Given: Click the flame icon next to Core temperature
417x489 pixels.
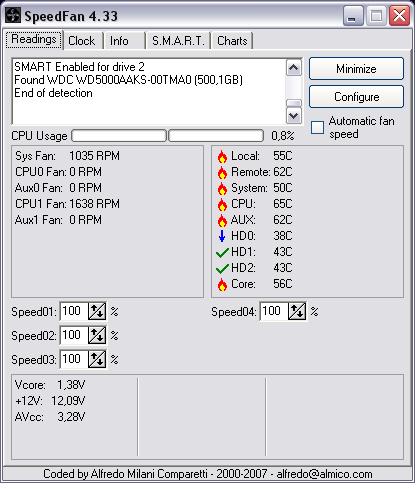Looking at the screenshot, I should pos(222,284).
